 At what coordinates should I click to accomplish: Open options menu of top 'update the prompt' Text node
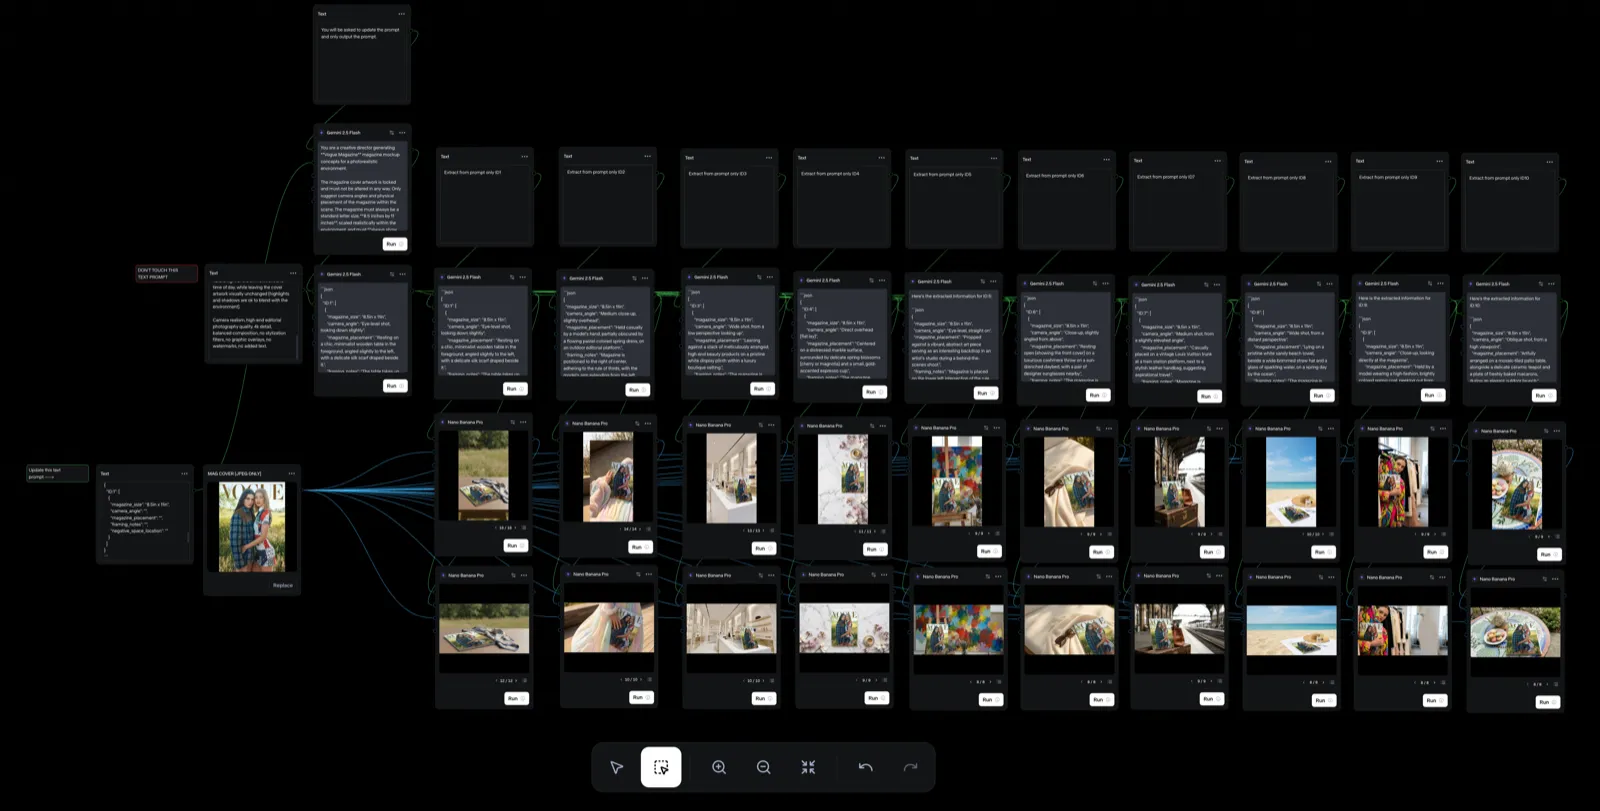pos(402,14)
